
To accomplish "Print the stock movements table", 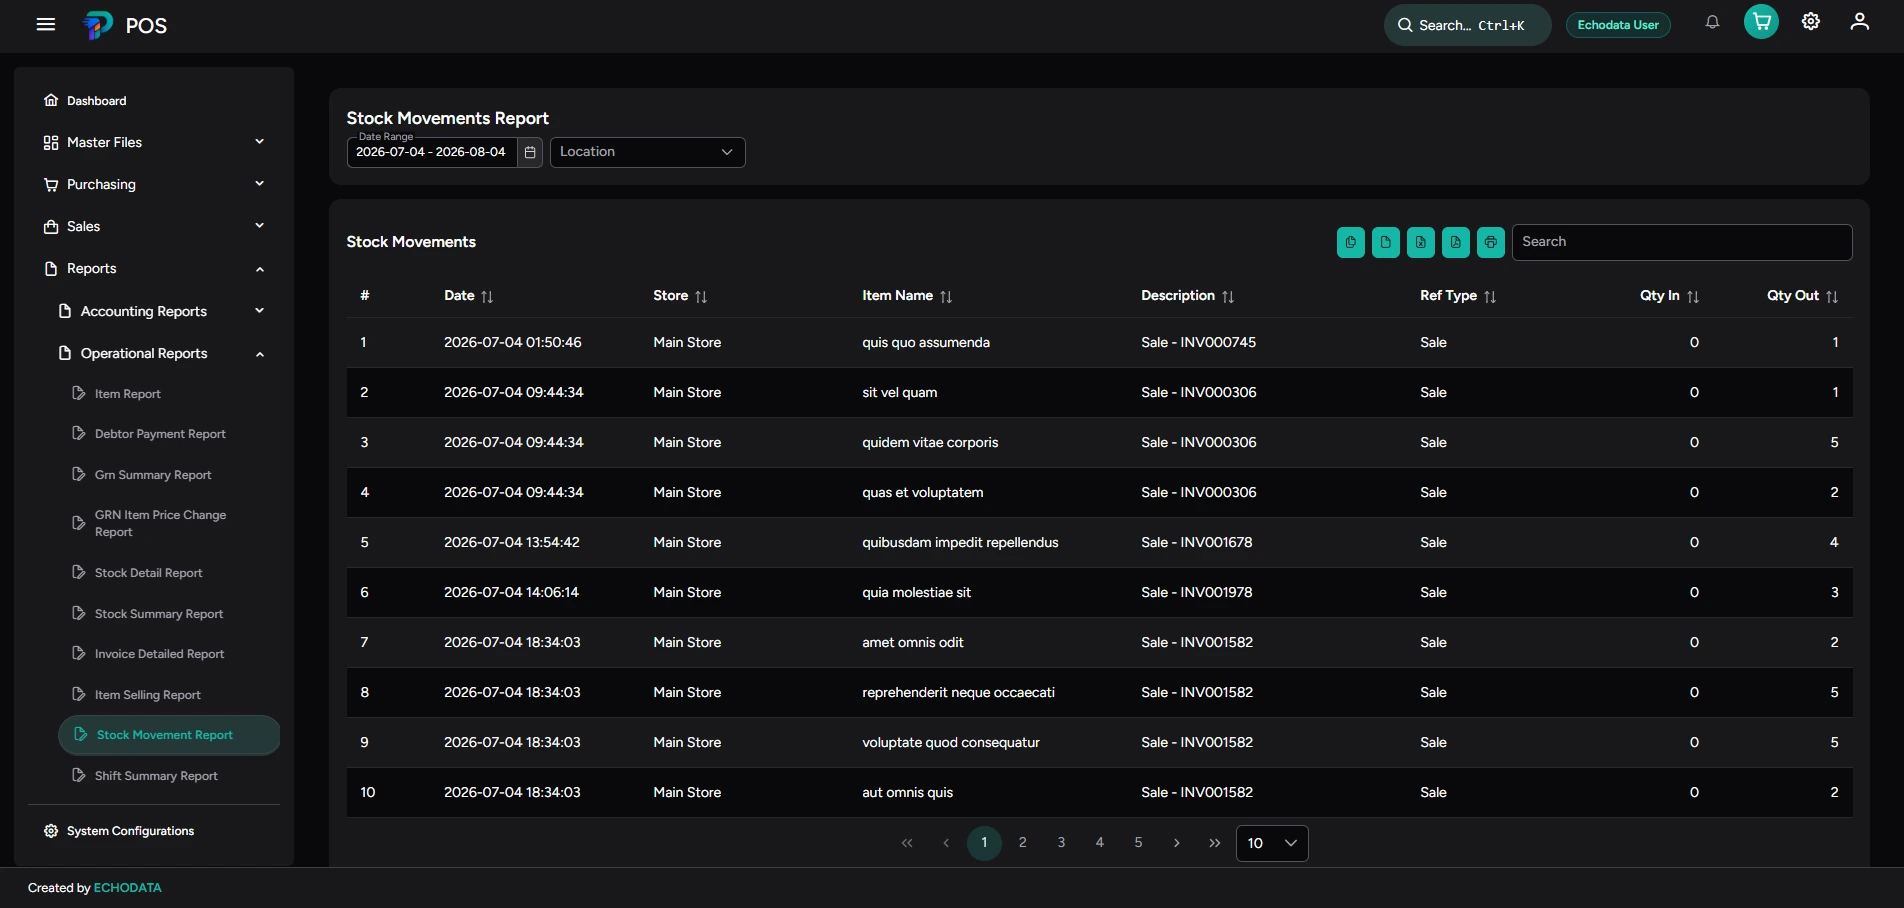I will pyautogui.click(x=1491, y=242).
